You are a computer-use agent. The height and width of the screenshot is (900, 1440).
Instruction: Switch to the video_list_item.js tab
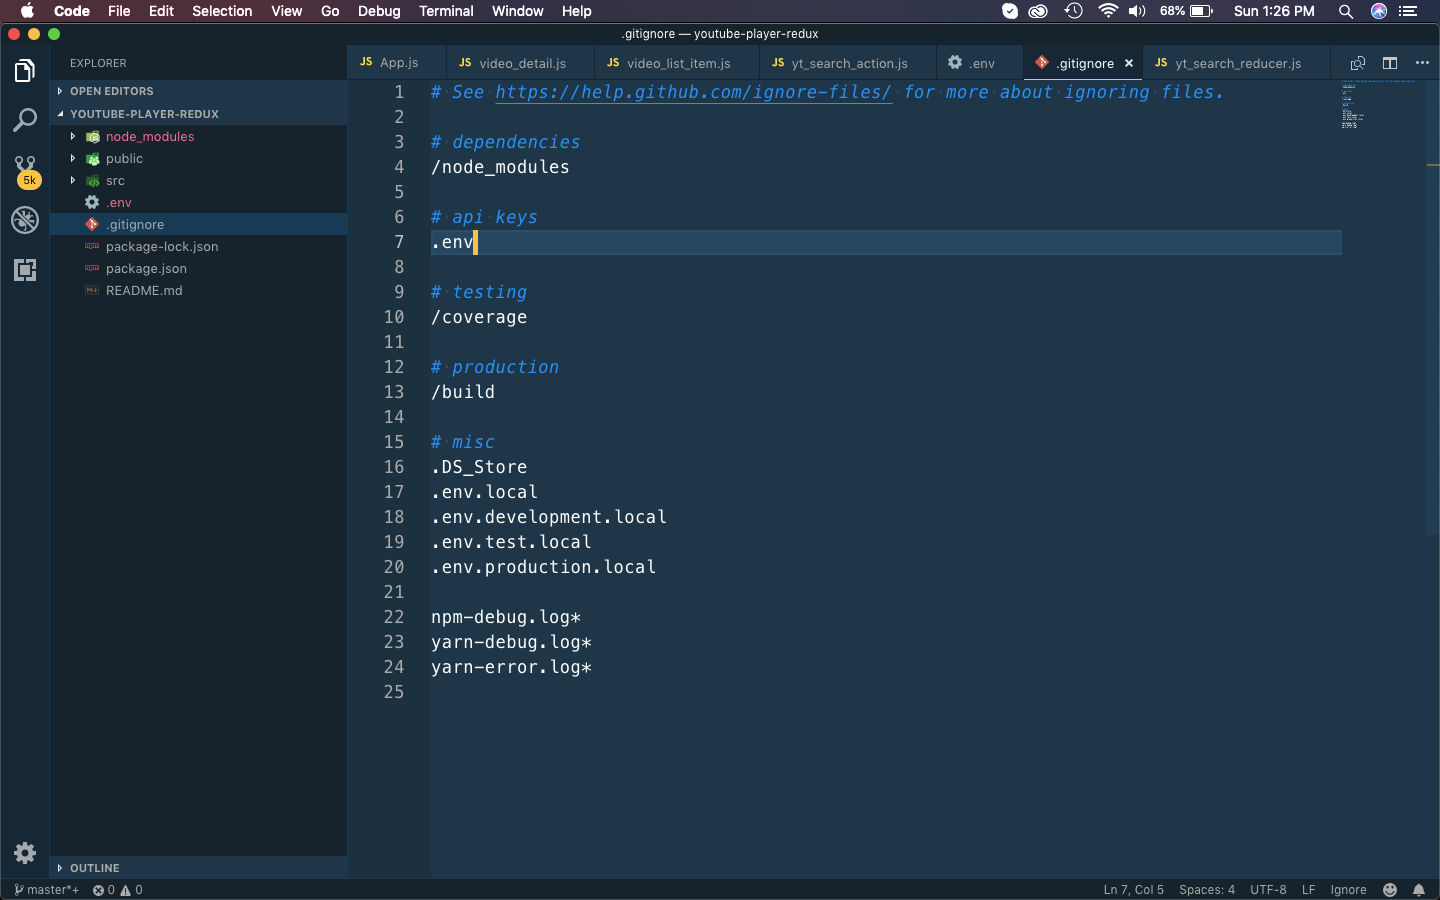[x=677, y=63]
